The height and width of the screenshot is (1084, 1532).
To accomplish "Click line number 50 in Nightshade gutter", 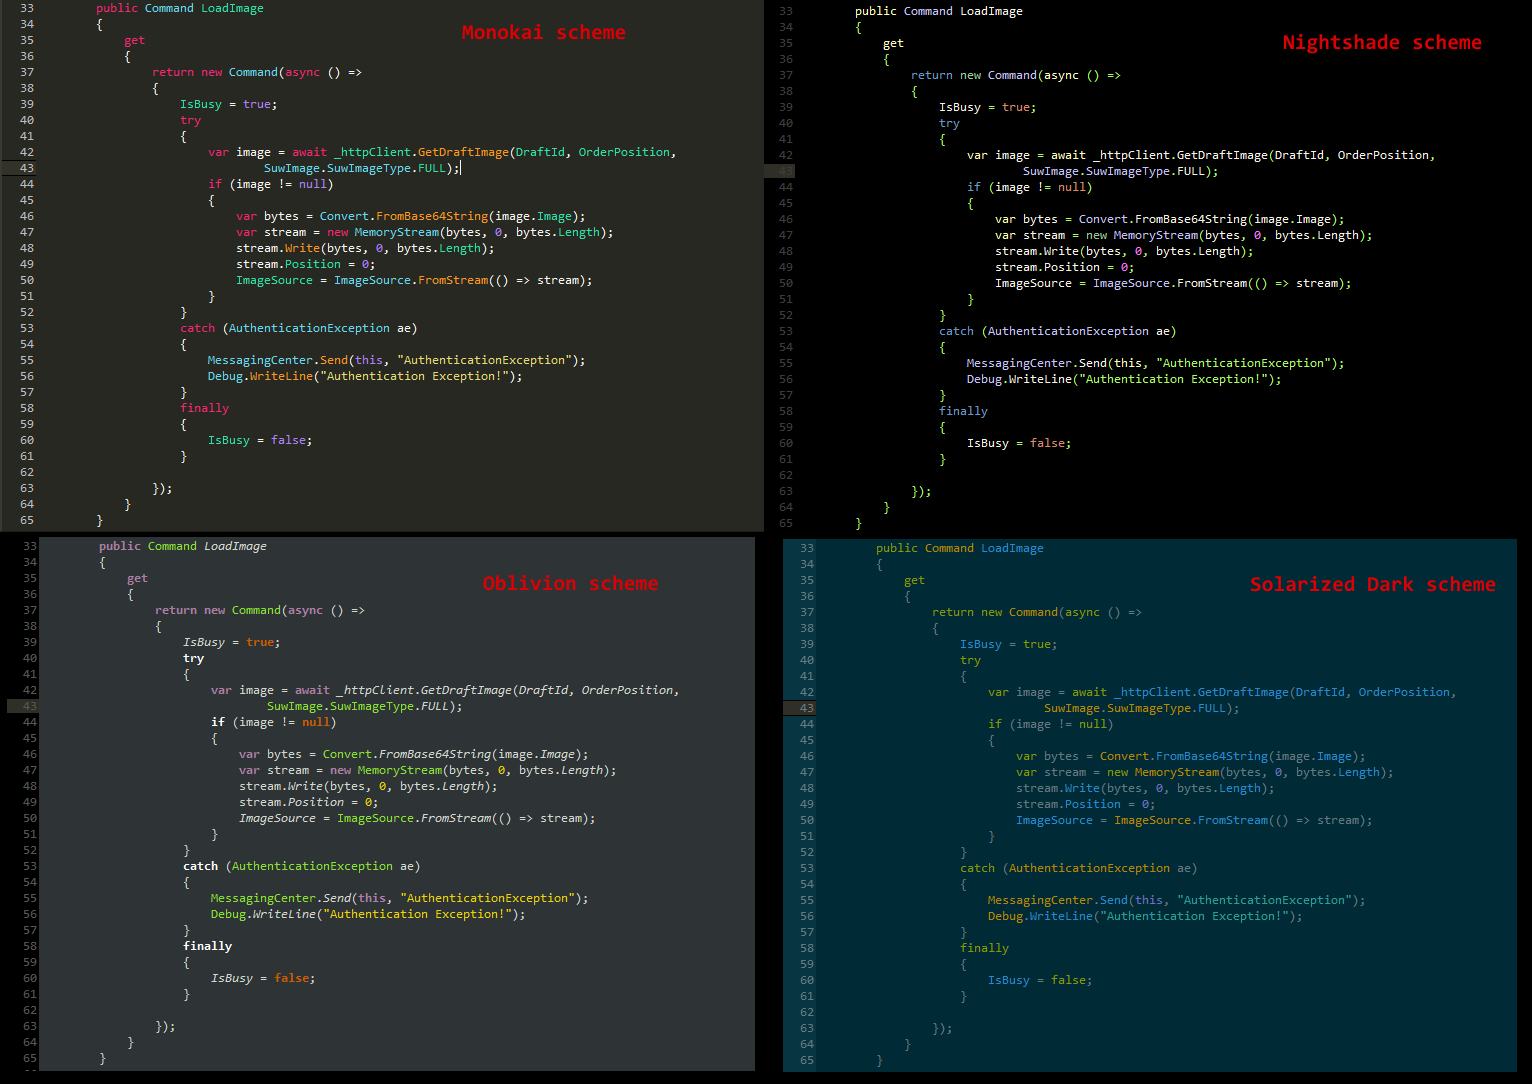I will 785,283.
